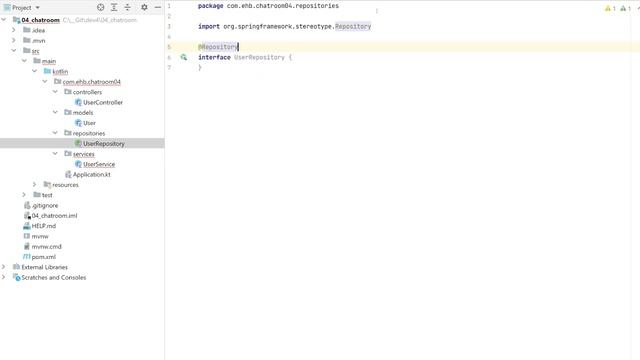Click line number 5 in gutter
The image size is (640, 360).
169,47
